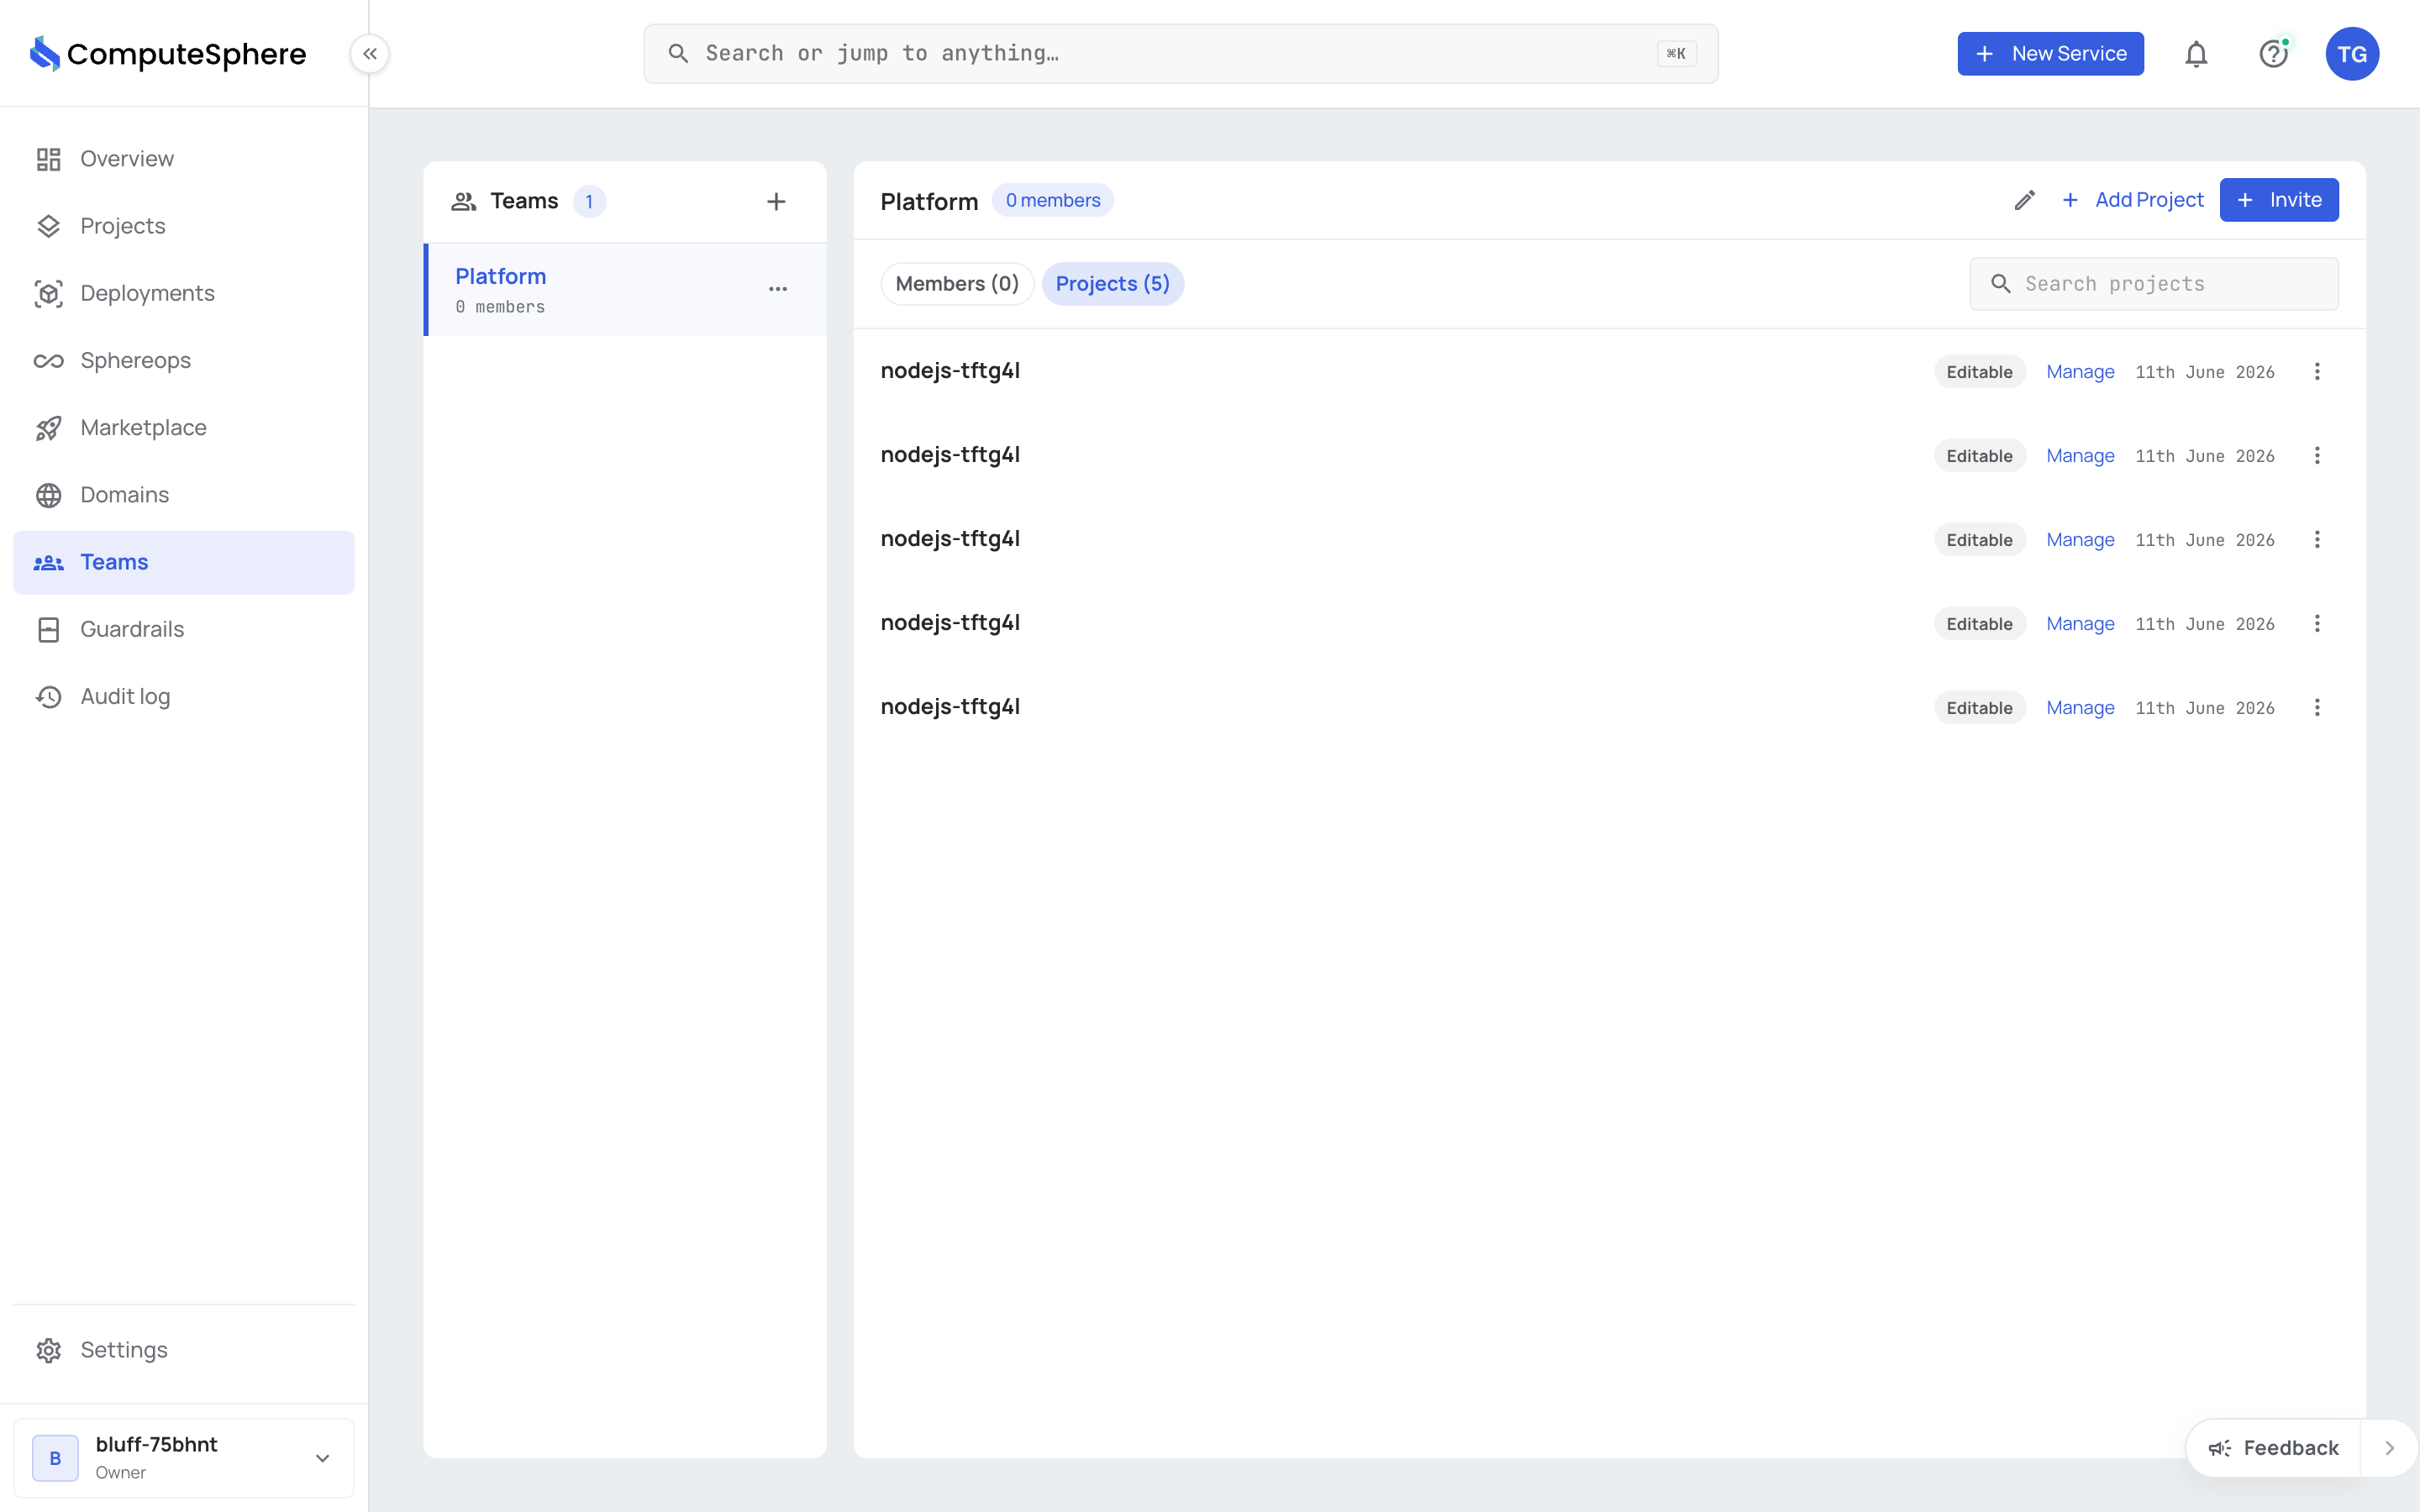Click the Feedback button
2420x1512 pixels.
(2274, 1448)
